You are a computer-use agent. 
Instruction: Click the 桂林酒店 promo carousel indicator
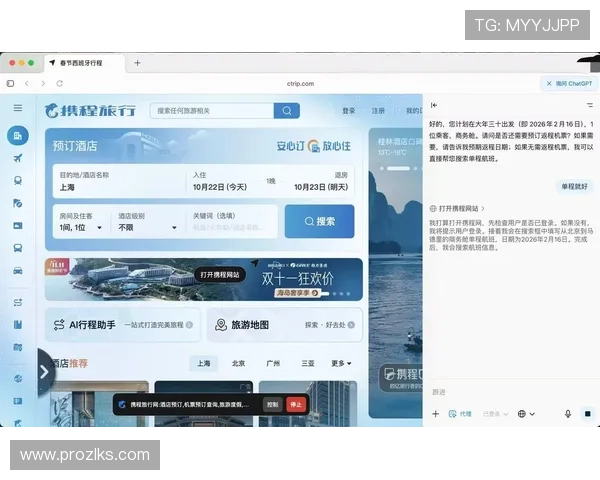(399, 168)
